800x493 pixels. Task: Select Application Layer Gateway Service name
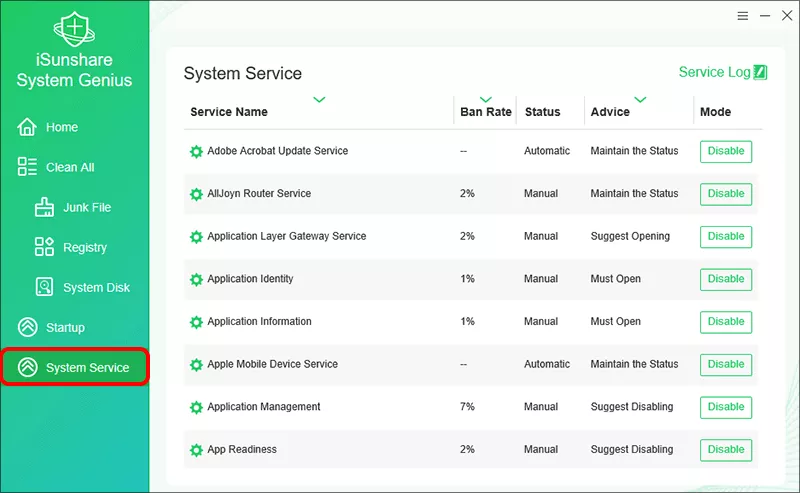coord(287,236)
